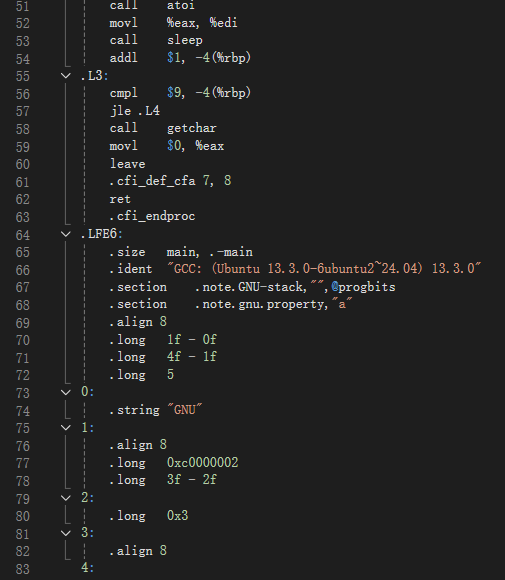Fold the 0: label block
This screenshot has height=580, width=505.
coord(65,392)
